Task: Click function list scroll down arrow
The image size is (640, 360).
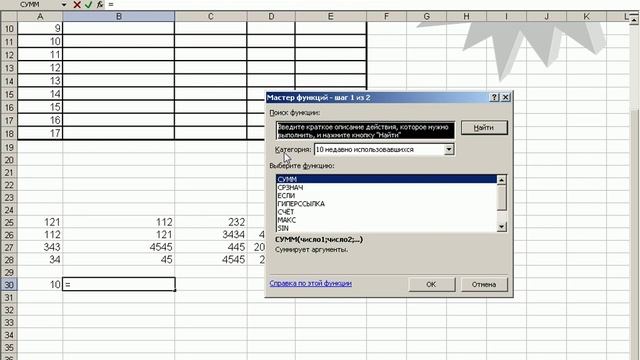Action: pos(502,227)
